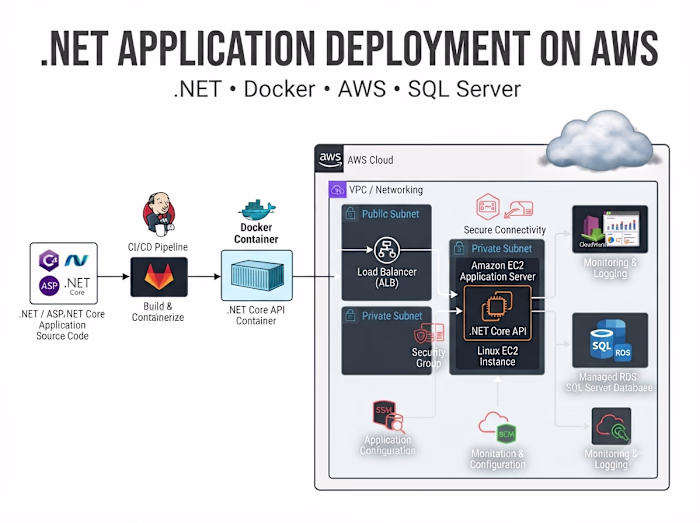Click the 'Public Subnet' heading
Image resolution: width=700 pixels, height=523 pixels.
tap(390, 214)
